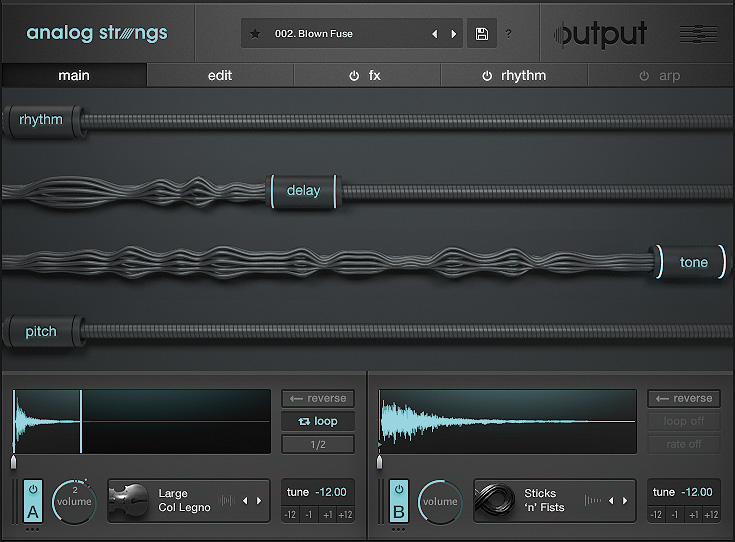Viewport: 735px width, 542px height.
Task: Click the delay macro slider handle
Action: pyautogui.click(x=303, y=191)
